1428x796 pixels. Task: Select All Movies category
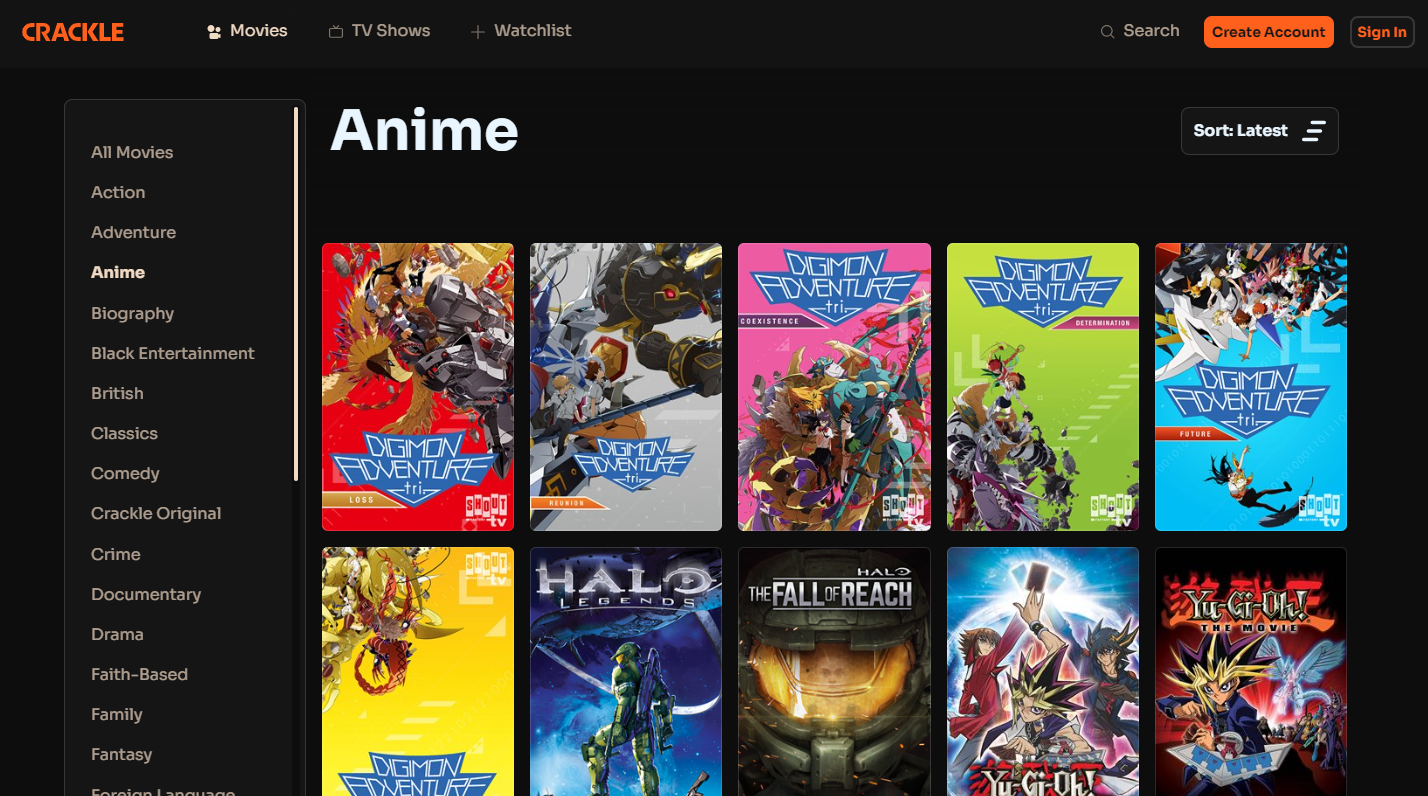tap(132, 152)
